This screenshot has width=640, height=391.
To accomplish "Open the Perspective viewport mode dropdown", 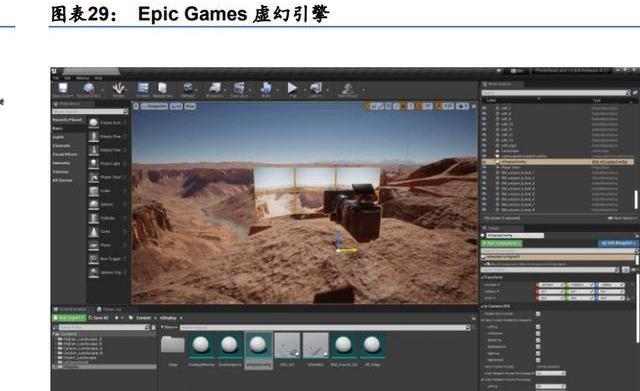I will click(x=154, y=106).
